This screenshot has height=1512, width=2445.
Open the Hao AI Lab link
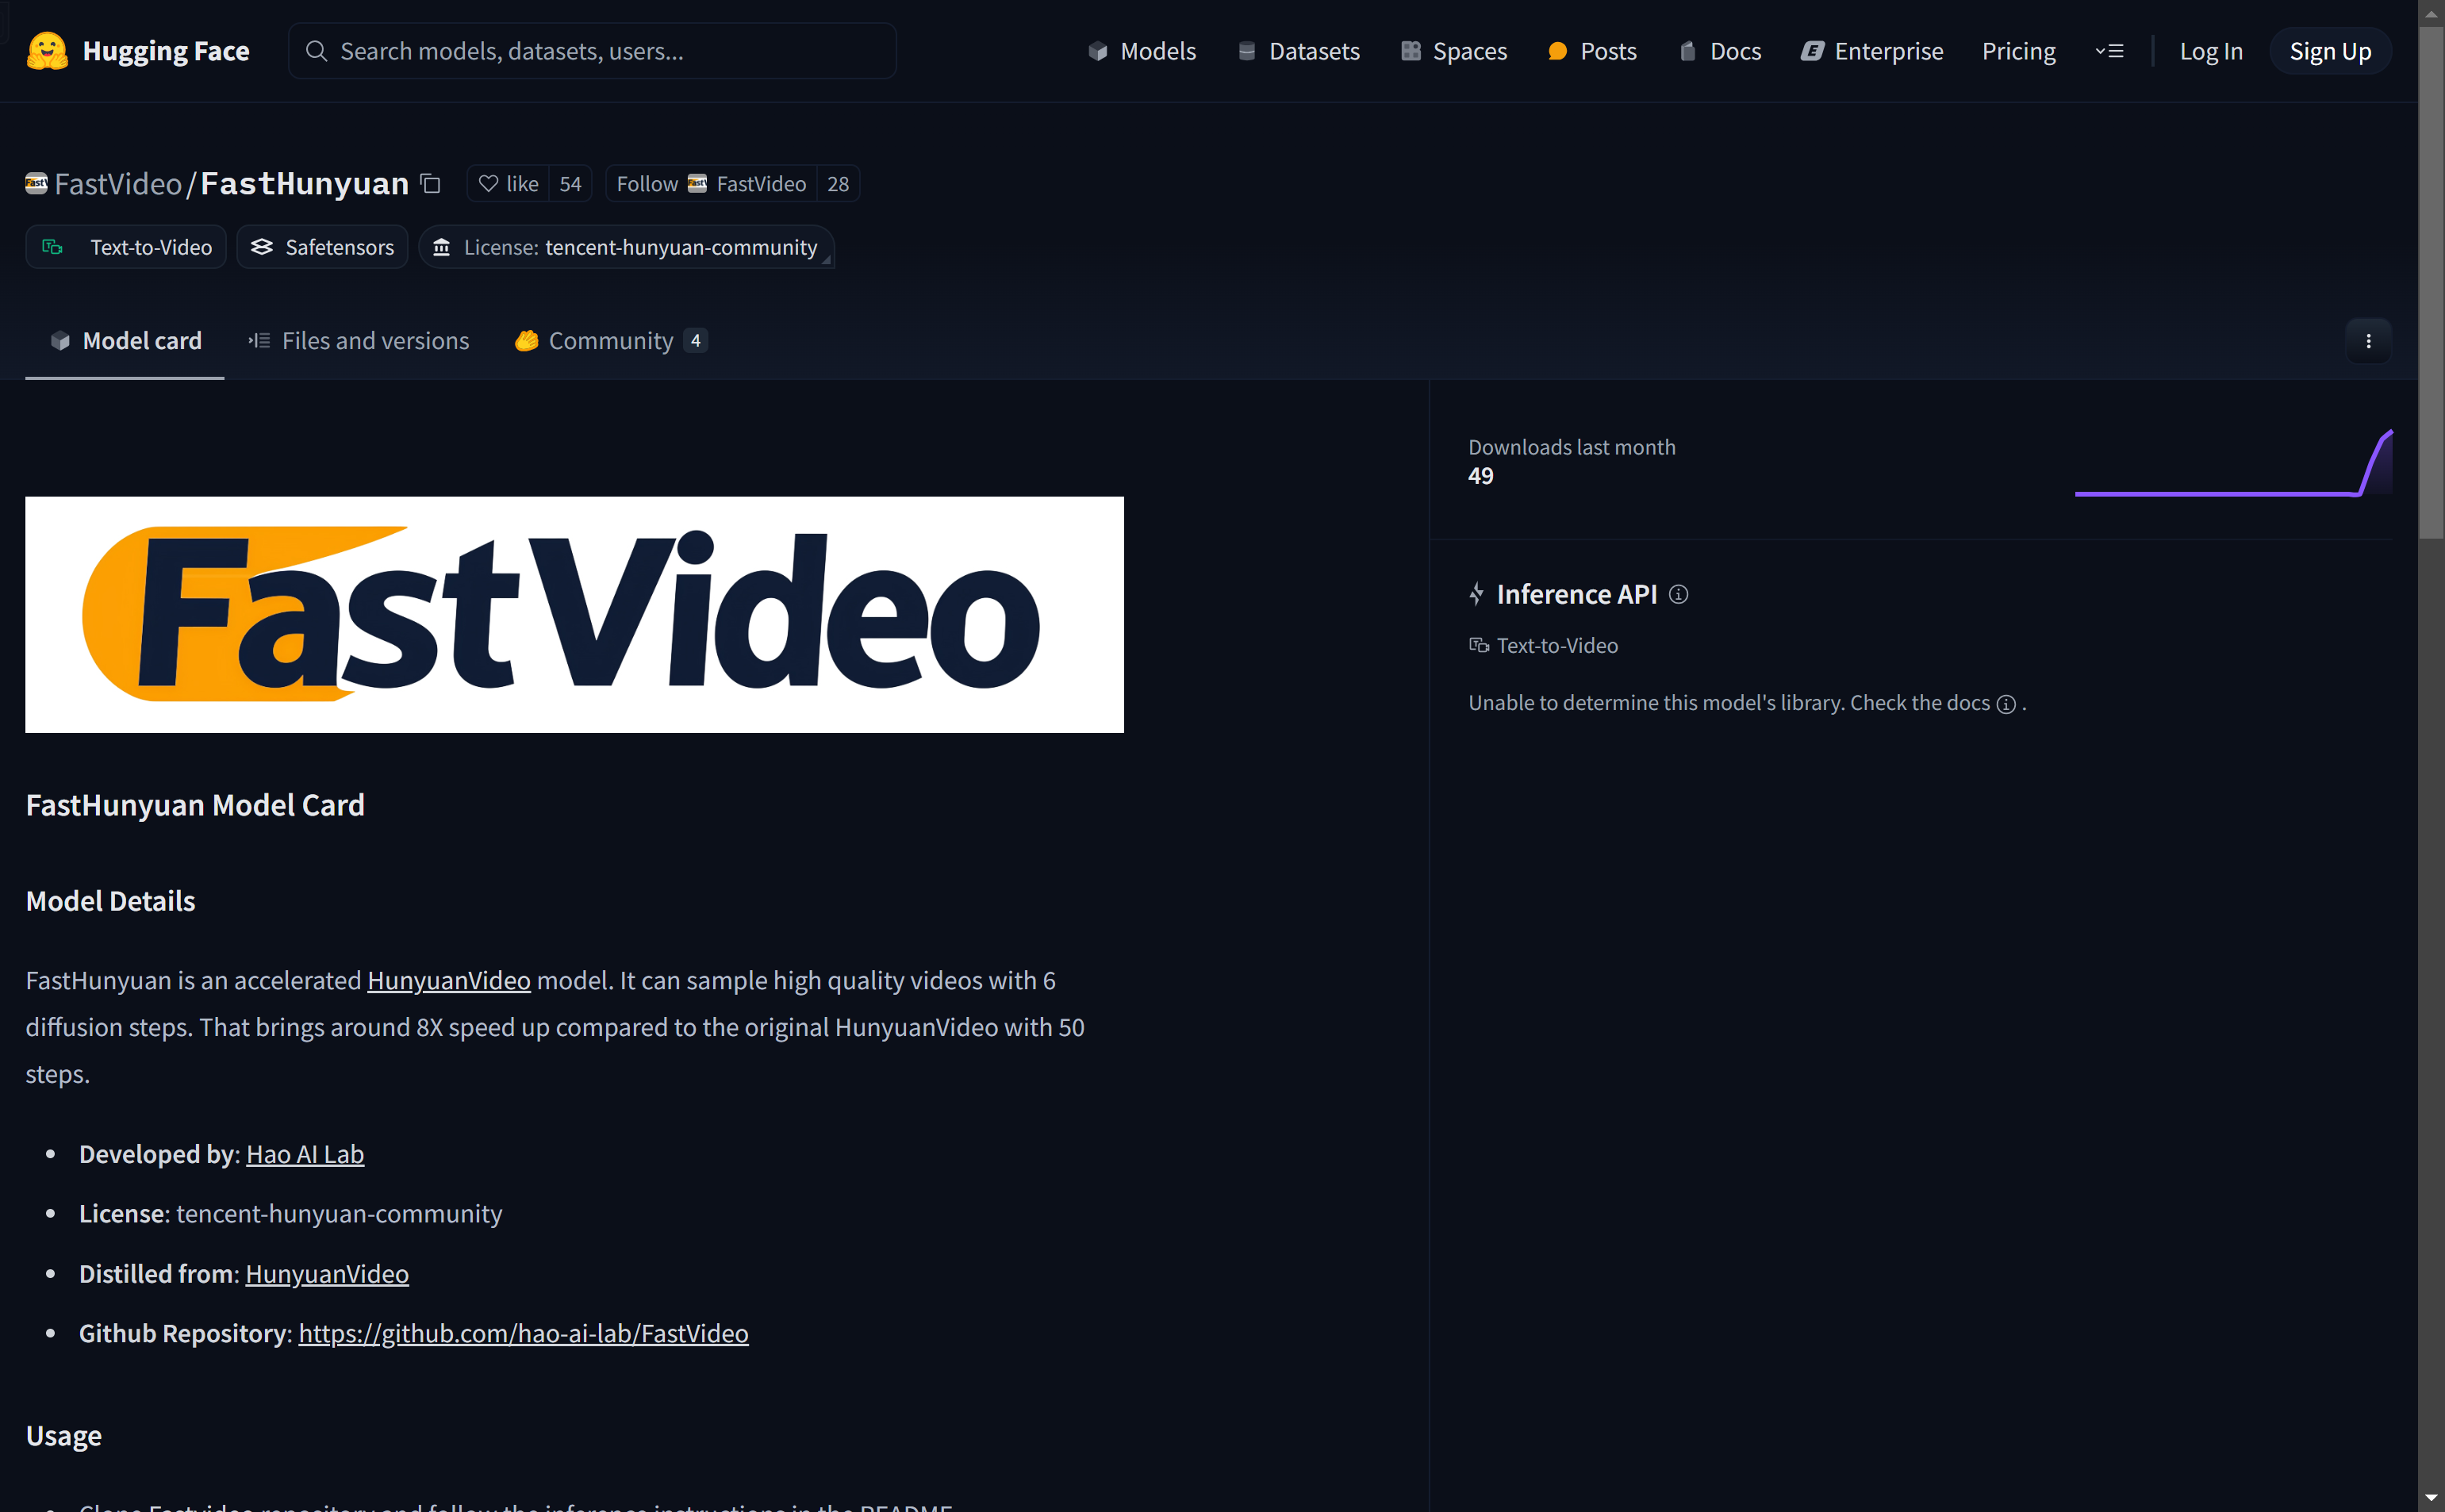305,1154
